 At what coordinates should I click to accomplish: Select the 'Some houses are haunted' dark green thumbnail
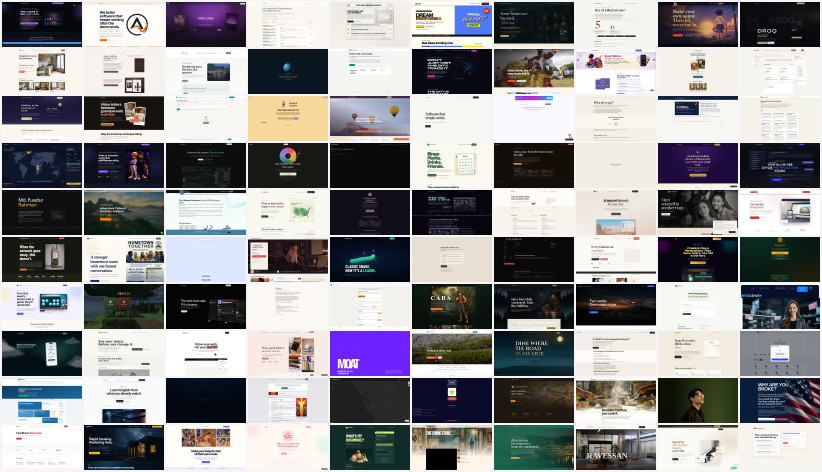(534, 23)
